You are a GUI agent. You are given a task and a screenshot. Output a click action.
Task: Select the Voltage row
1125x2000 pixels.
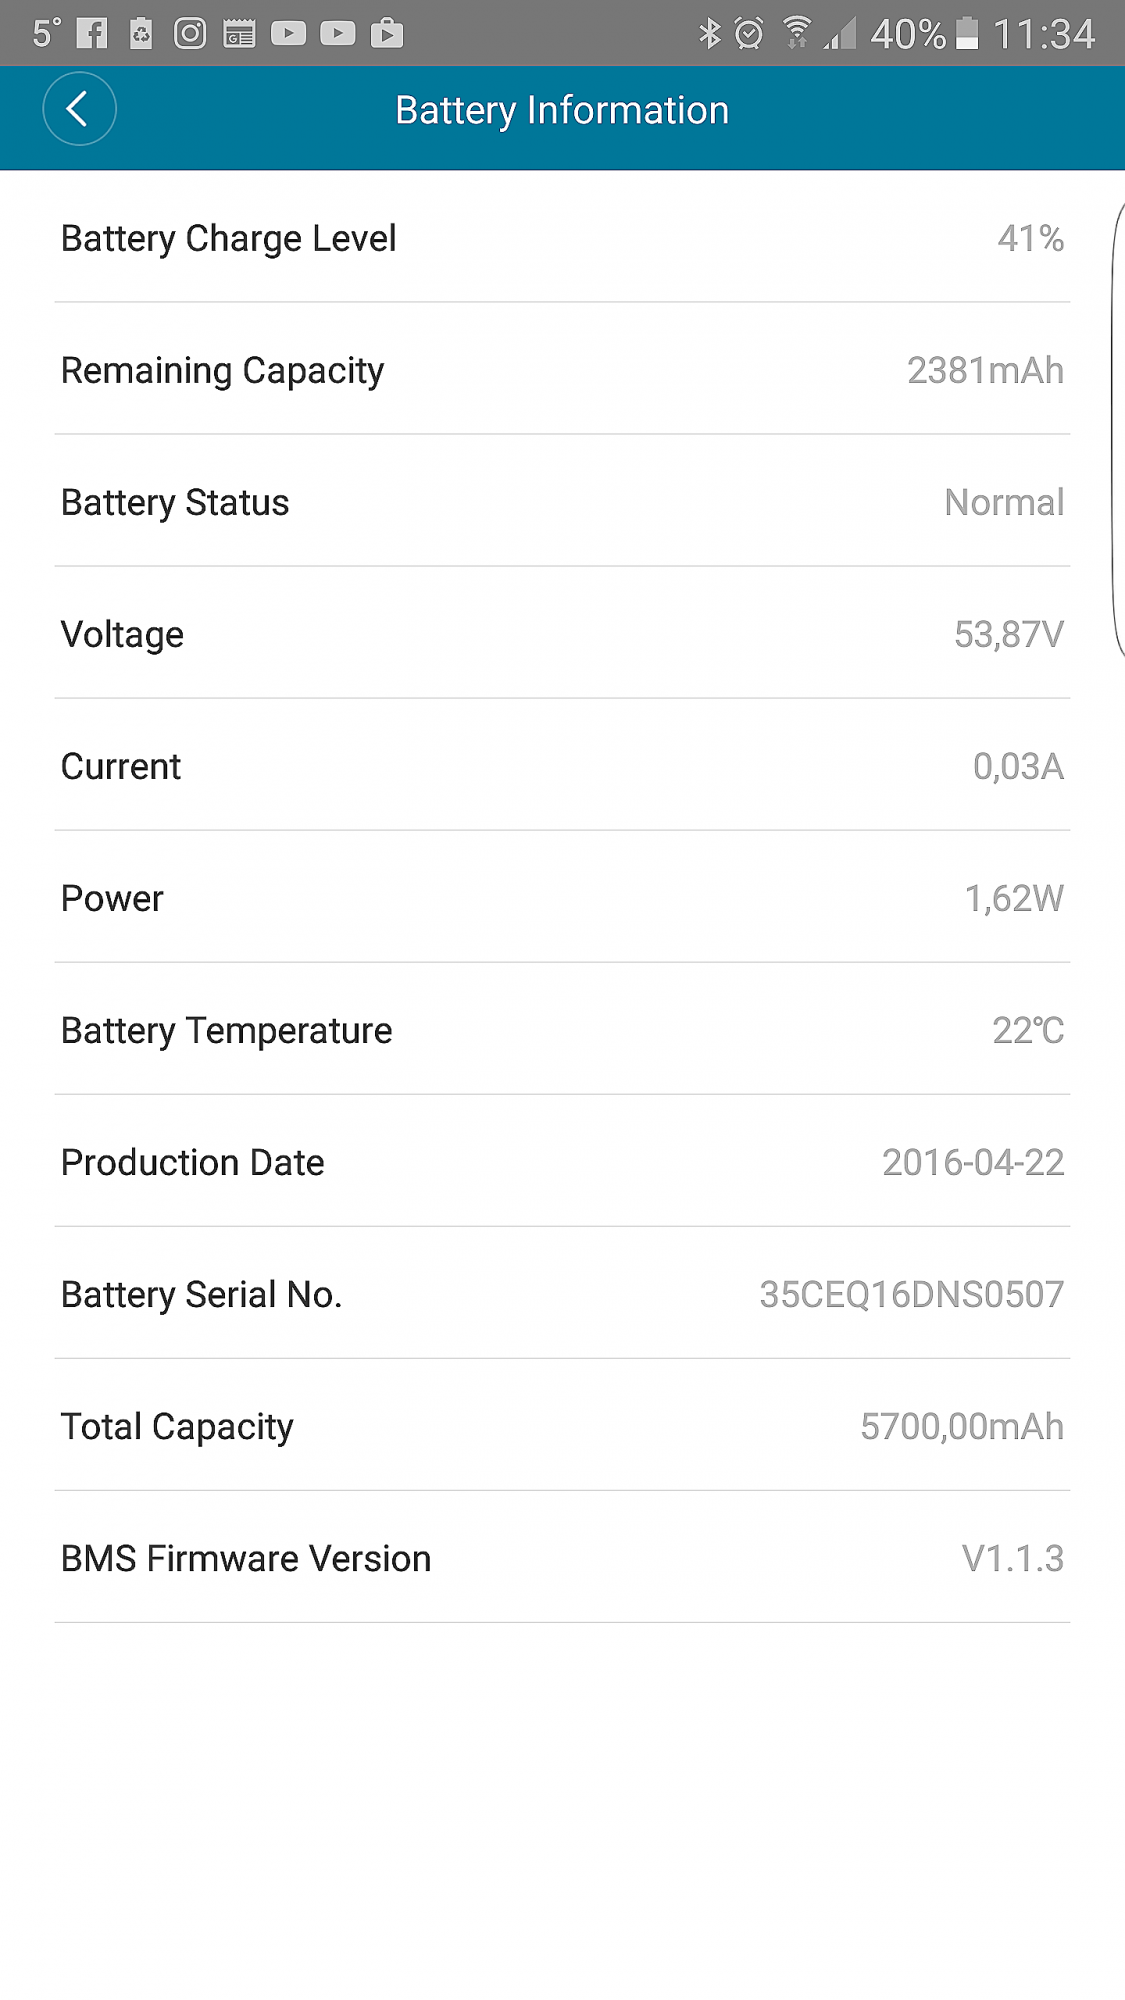[562, 634]
